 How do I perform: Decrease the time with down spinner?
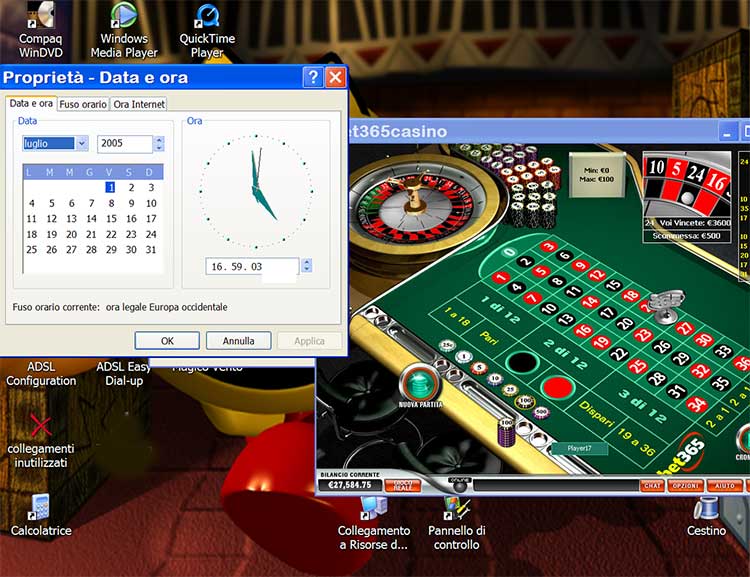307,269
